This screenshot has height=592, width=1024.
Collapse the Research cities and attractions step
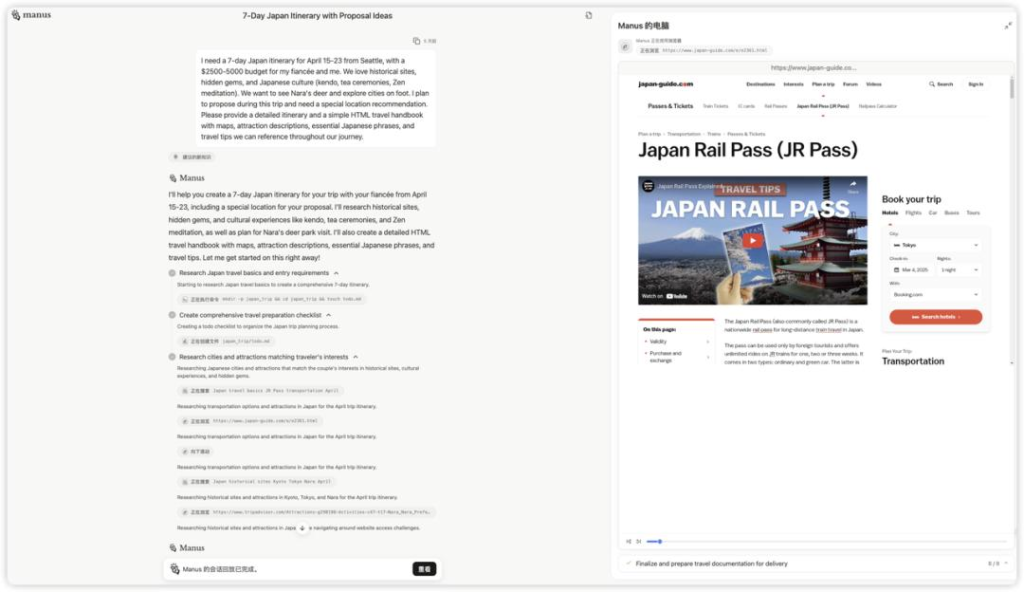pos(355,357)
